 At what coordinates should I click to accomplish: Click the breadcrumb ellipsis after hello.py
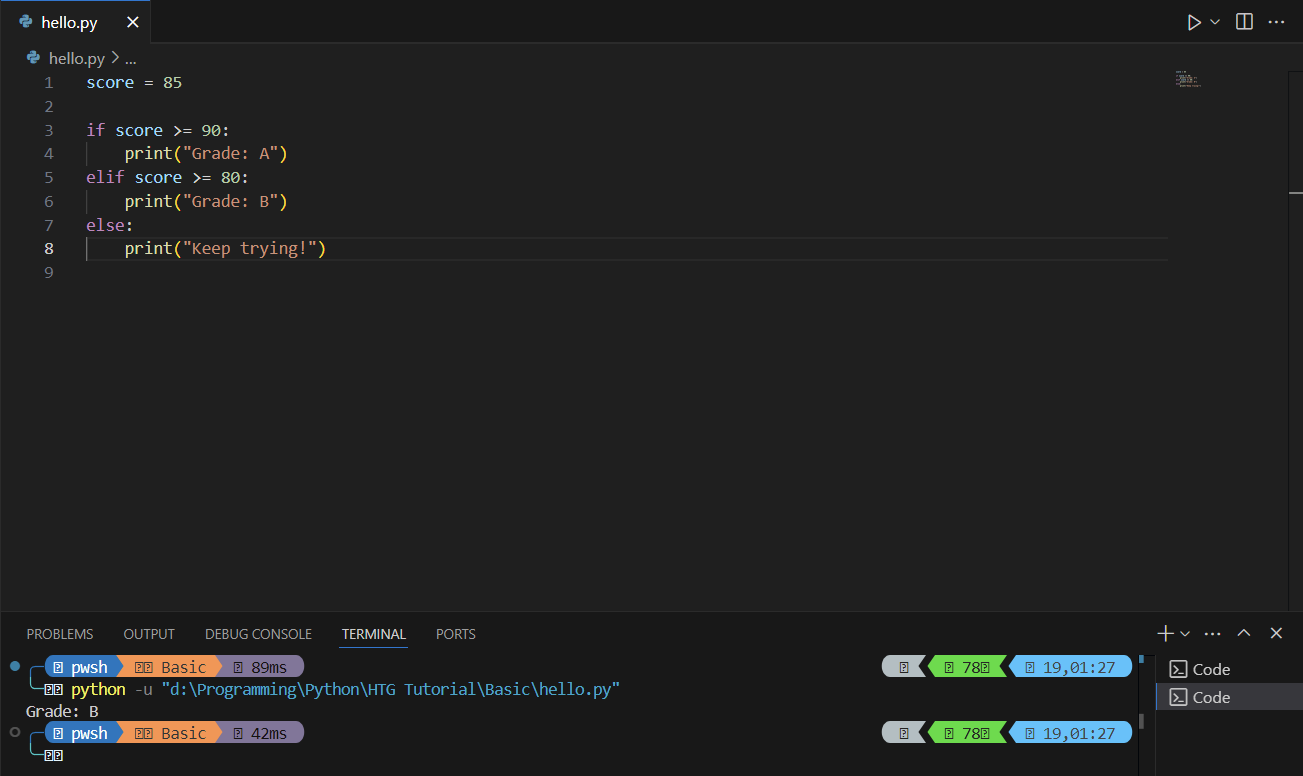130,59
